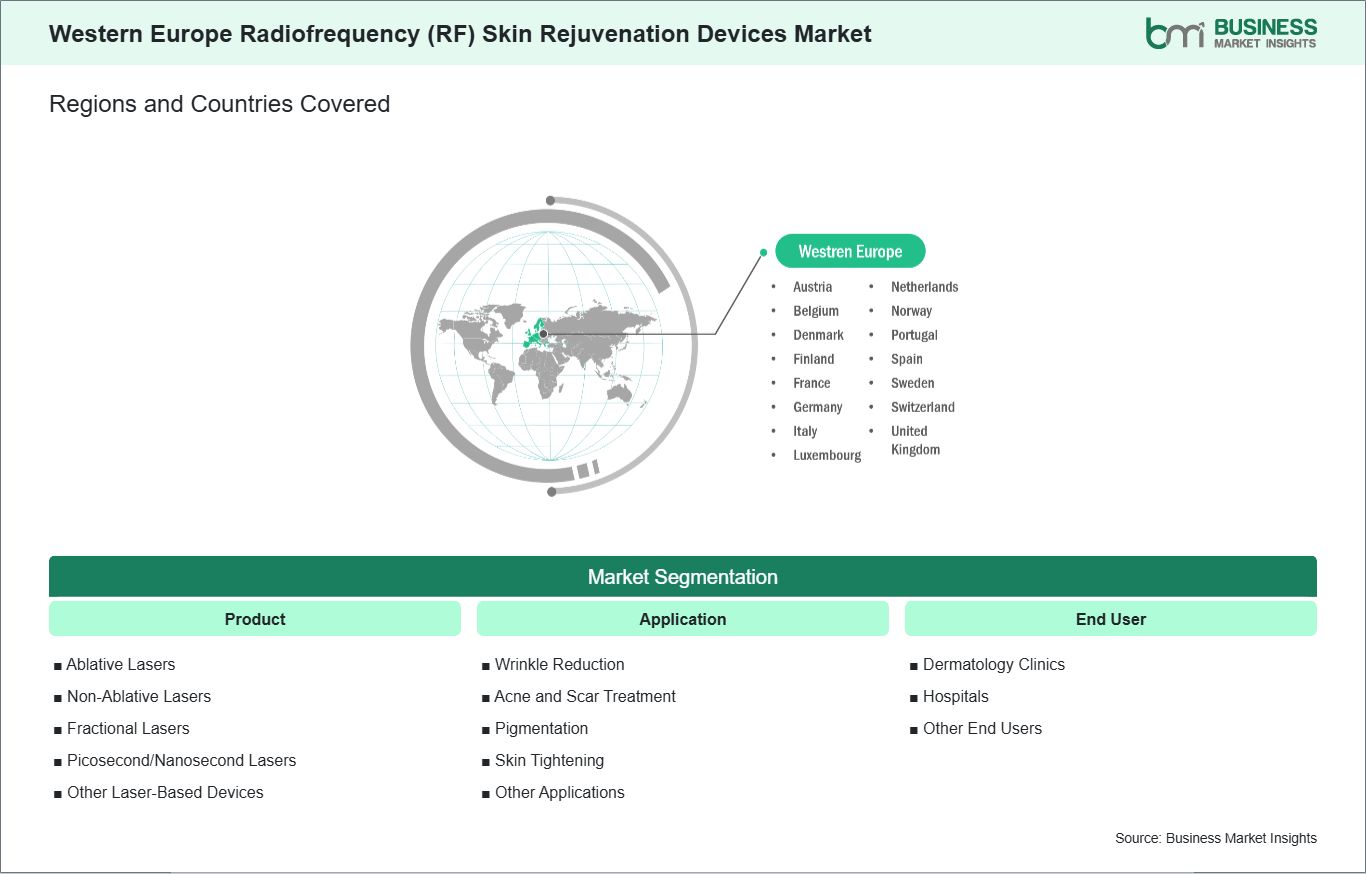Click the 'Italy' country entry
This screenshot has width=1366, height=874.
(x=805, y=431)
